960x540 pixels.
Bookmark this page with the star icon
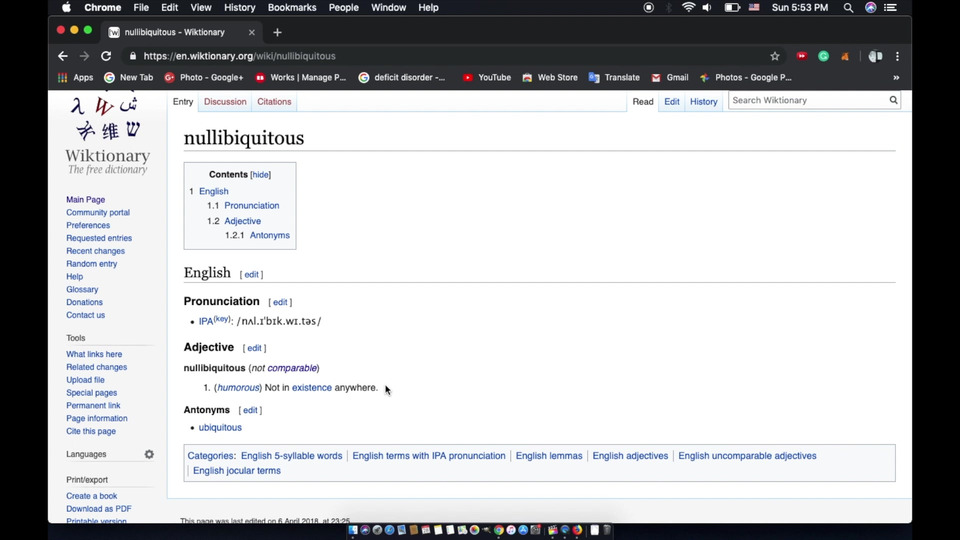(774, 56)
